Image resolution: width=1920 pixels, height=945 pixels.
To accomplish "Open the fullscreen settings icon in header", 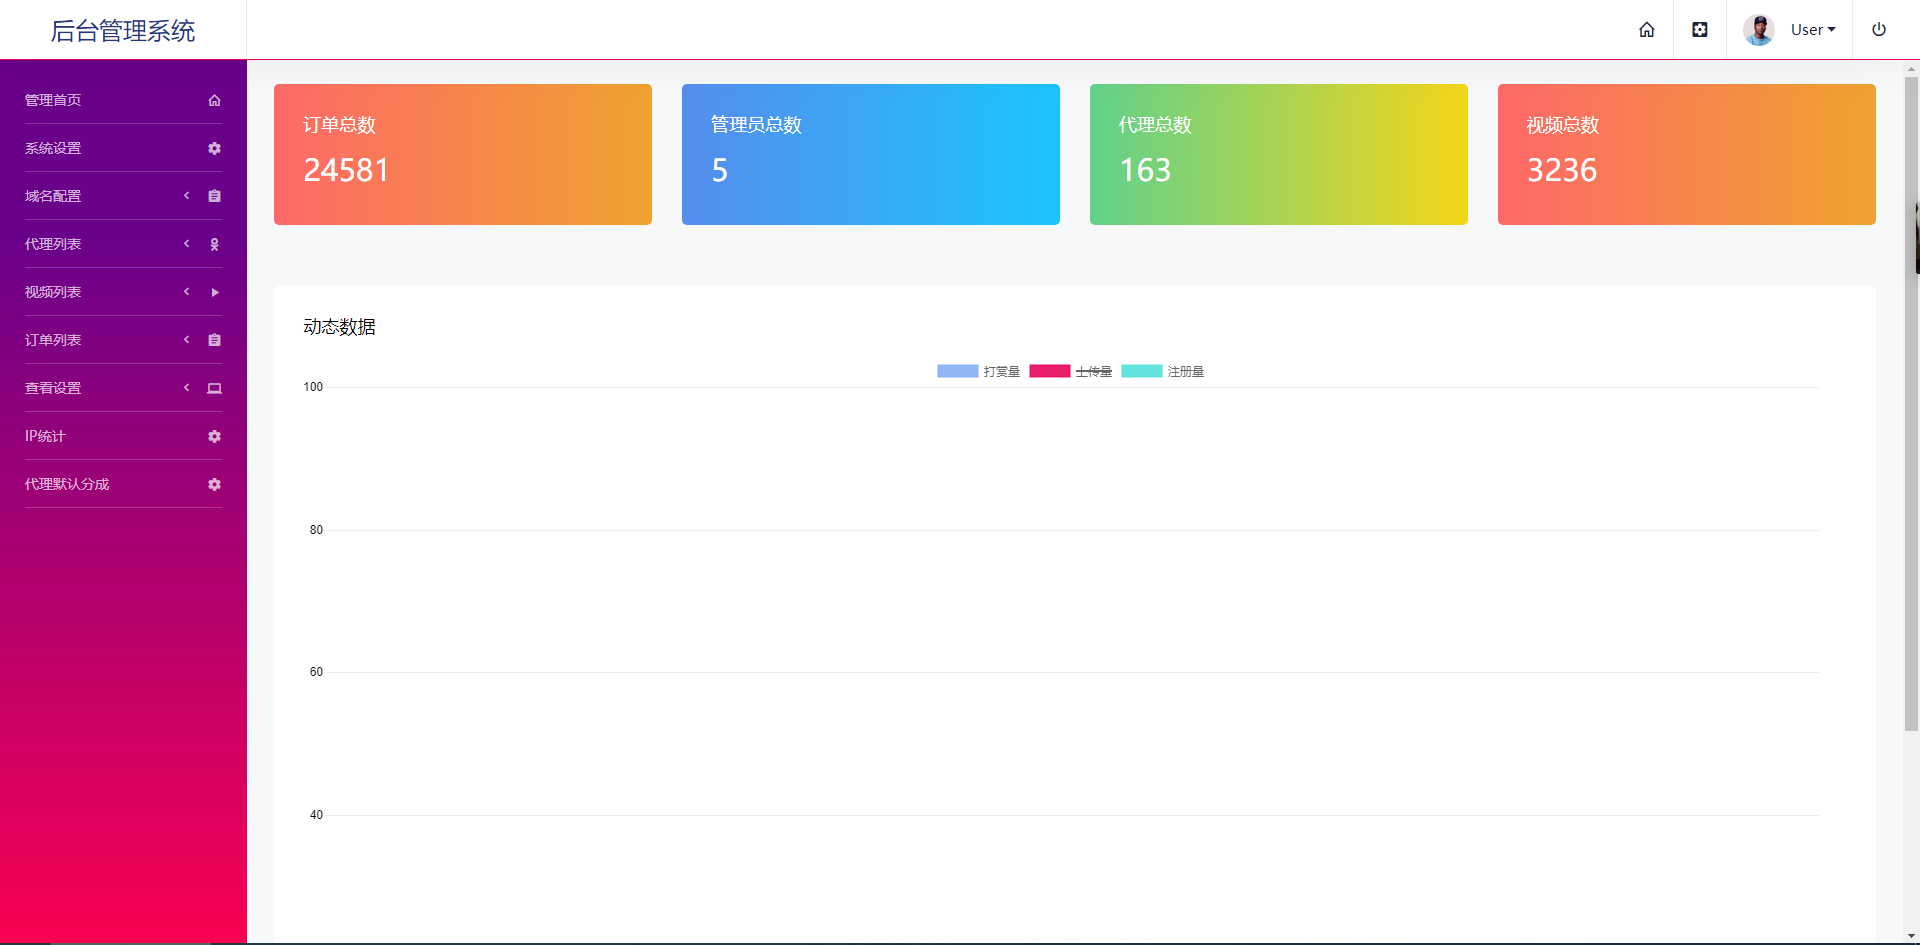I will point(1699,30).
